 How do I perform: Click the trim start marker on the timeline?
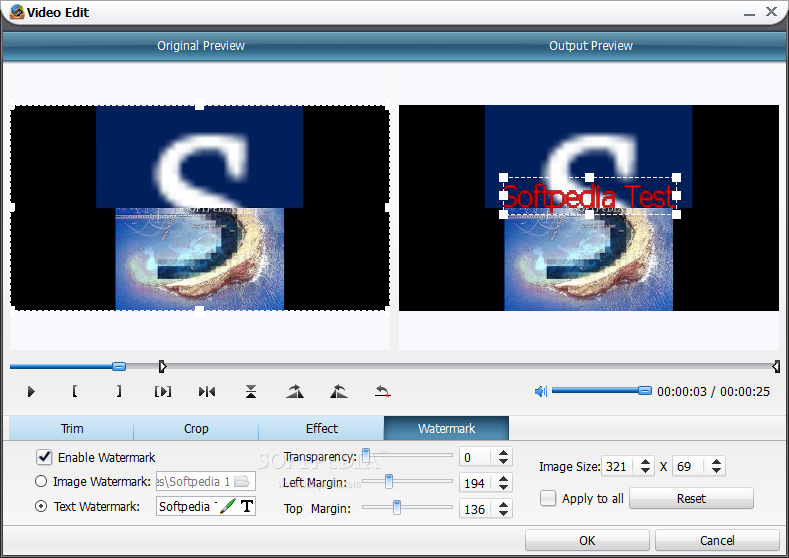[162, 366]
